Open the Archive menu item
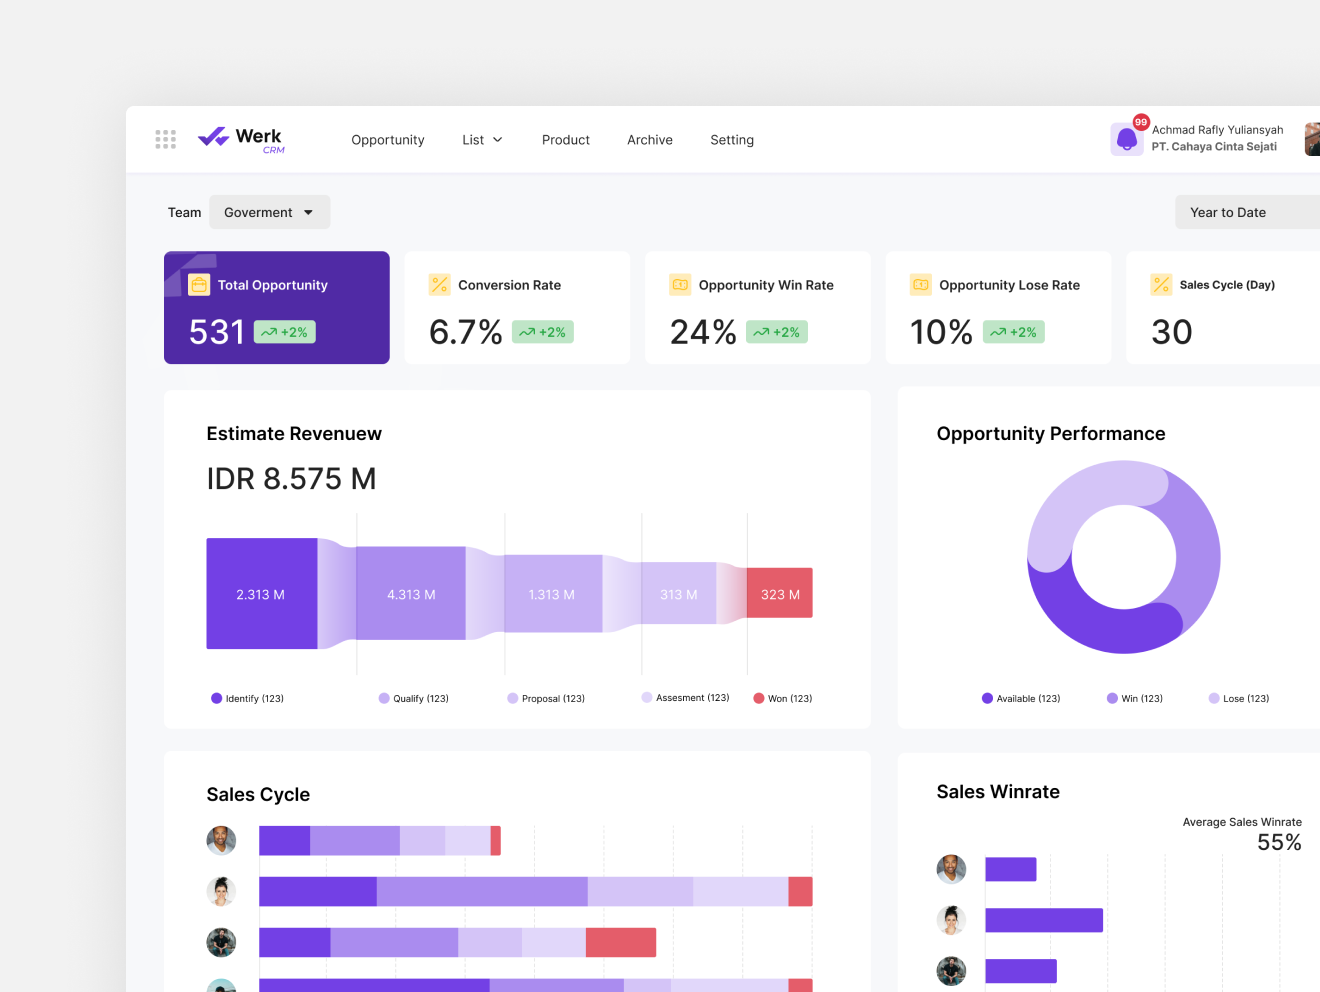The image size is (1320, 992). [x=650, y=140]
